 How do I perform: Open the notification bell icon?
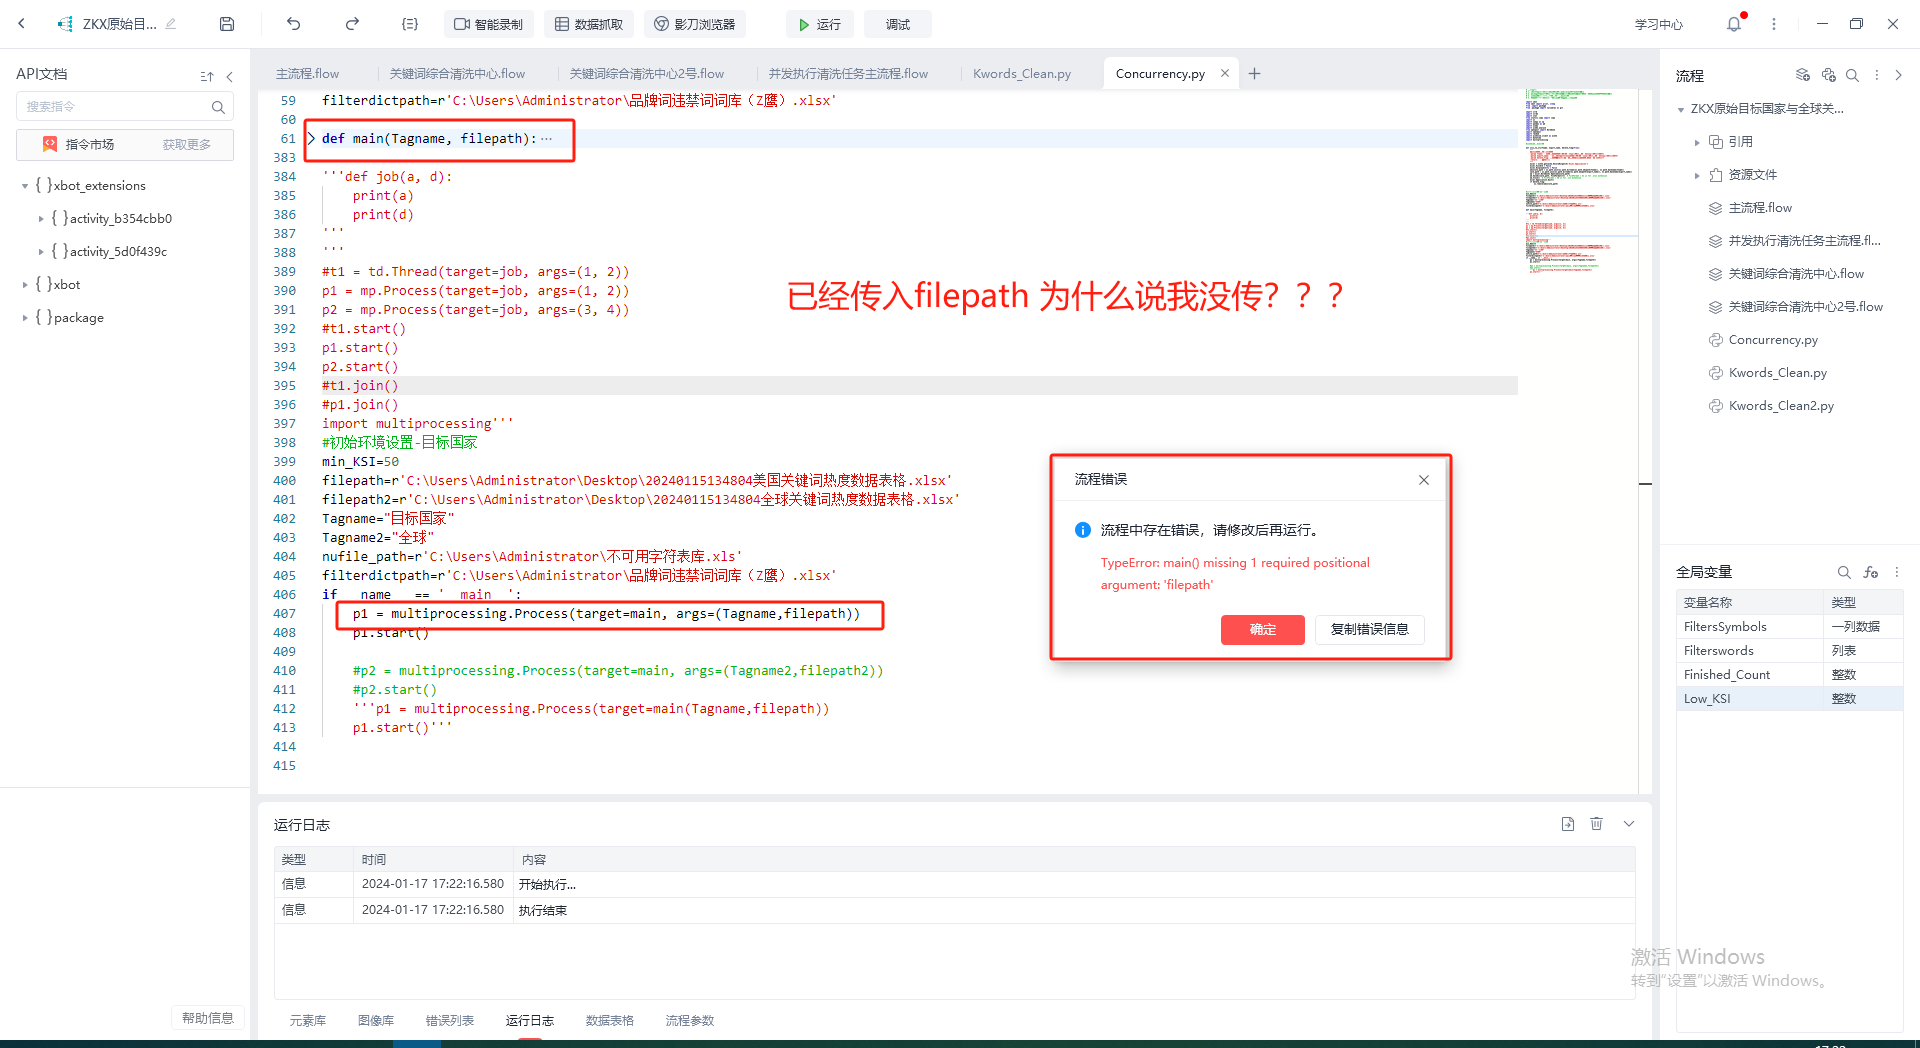(x=1733, y=24)
